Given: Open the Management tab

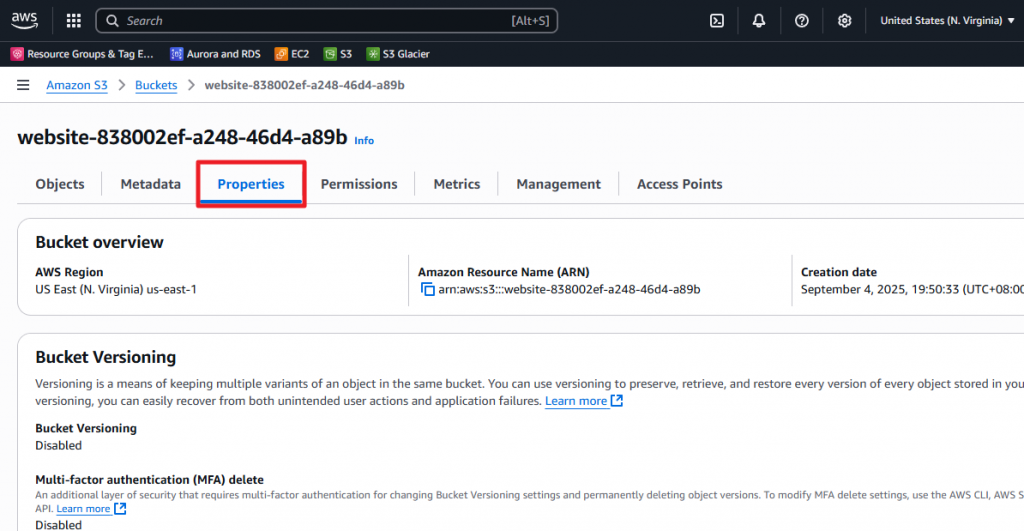Looking at the screenshot, I should click(x=558, y=184).
